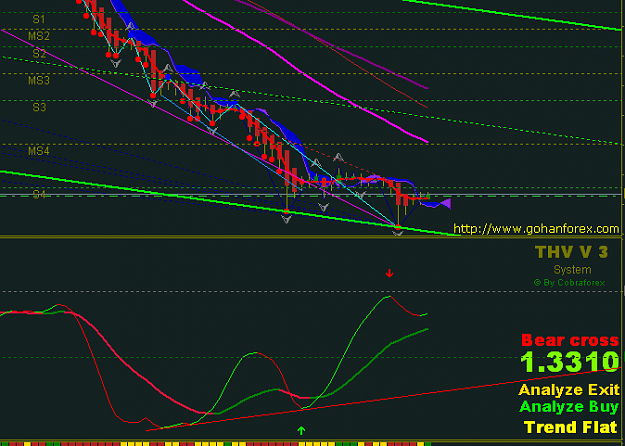Click the red Bear cross signal text
The image size is (625, 446).
point(570,340)
